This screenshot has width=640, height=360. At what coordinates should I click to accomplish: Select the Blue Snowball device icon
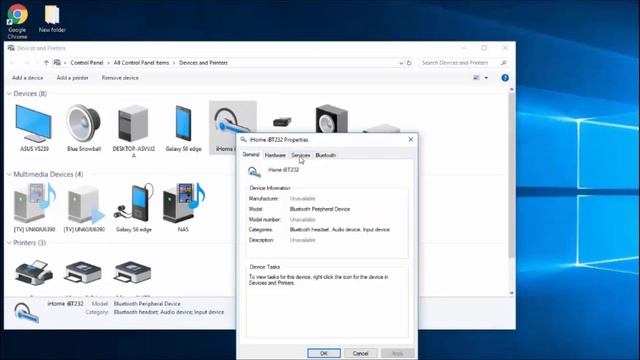coord(84,128)
